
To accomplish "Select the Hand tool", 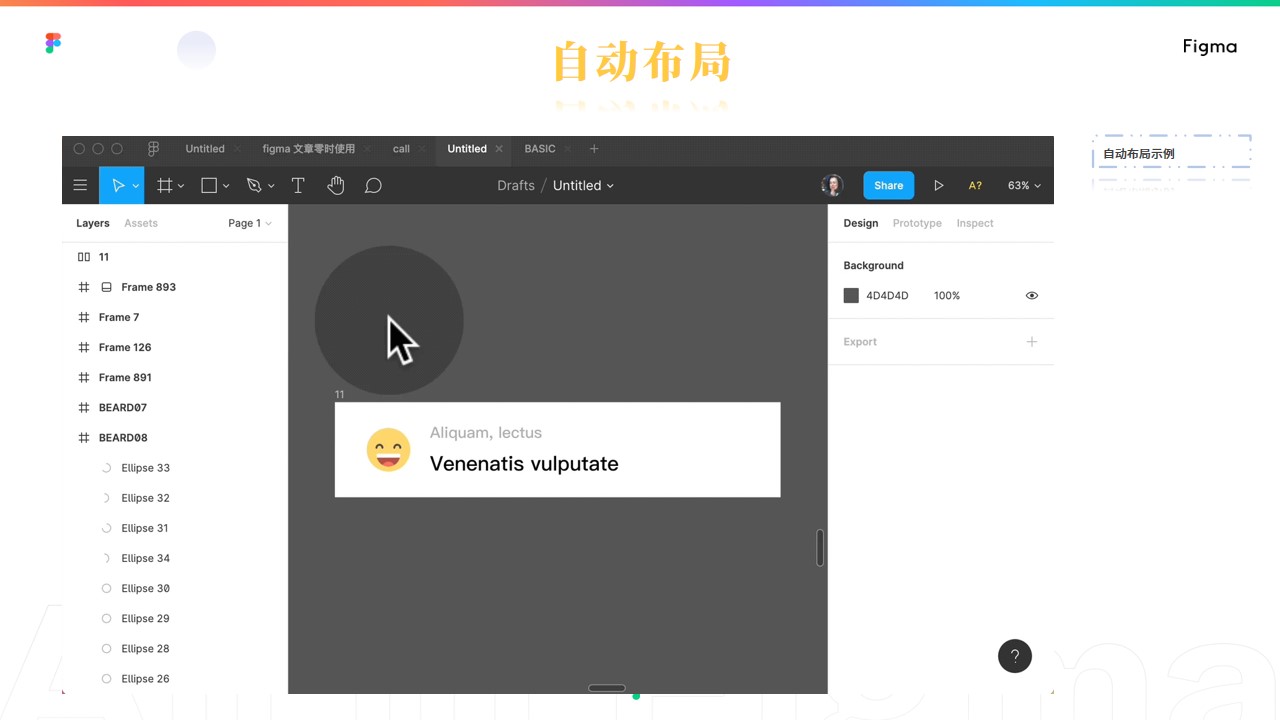I will click(x=336, y=186).
